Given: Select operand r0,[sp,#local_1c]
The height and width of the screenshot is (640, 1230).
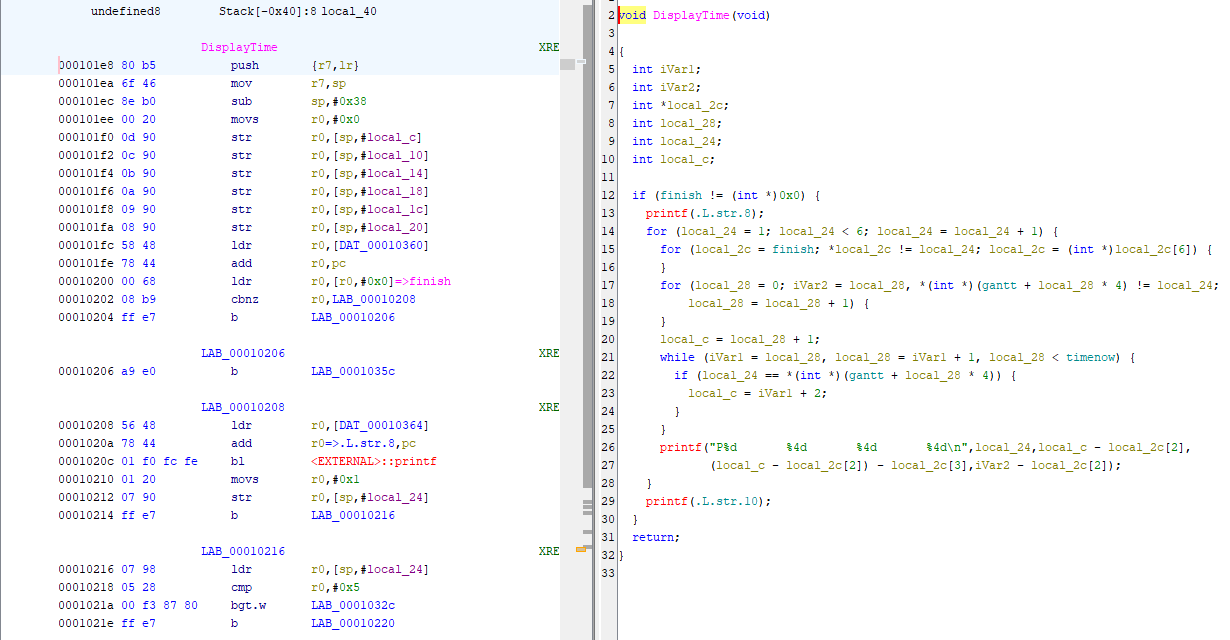Looking at the screenshot, I should point(370,210).
